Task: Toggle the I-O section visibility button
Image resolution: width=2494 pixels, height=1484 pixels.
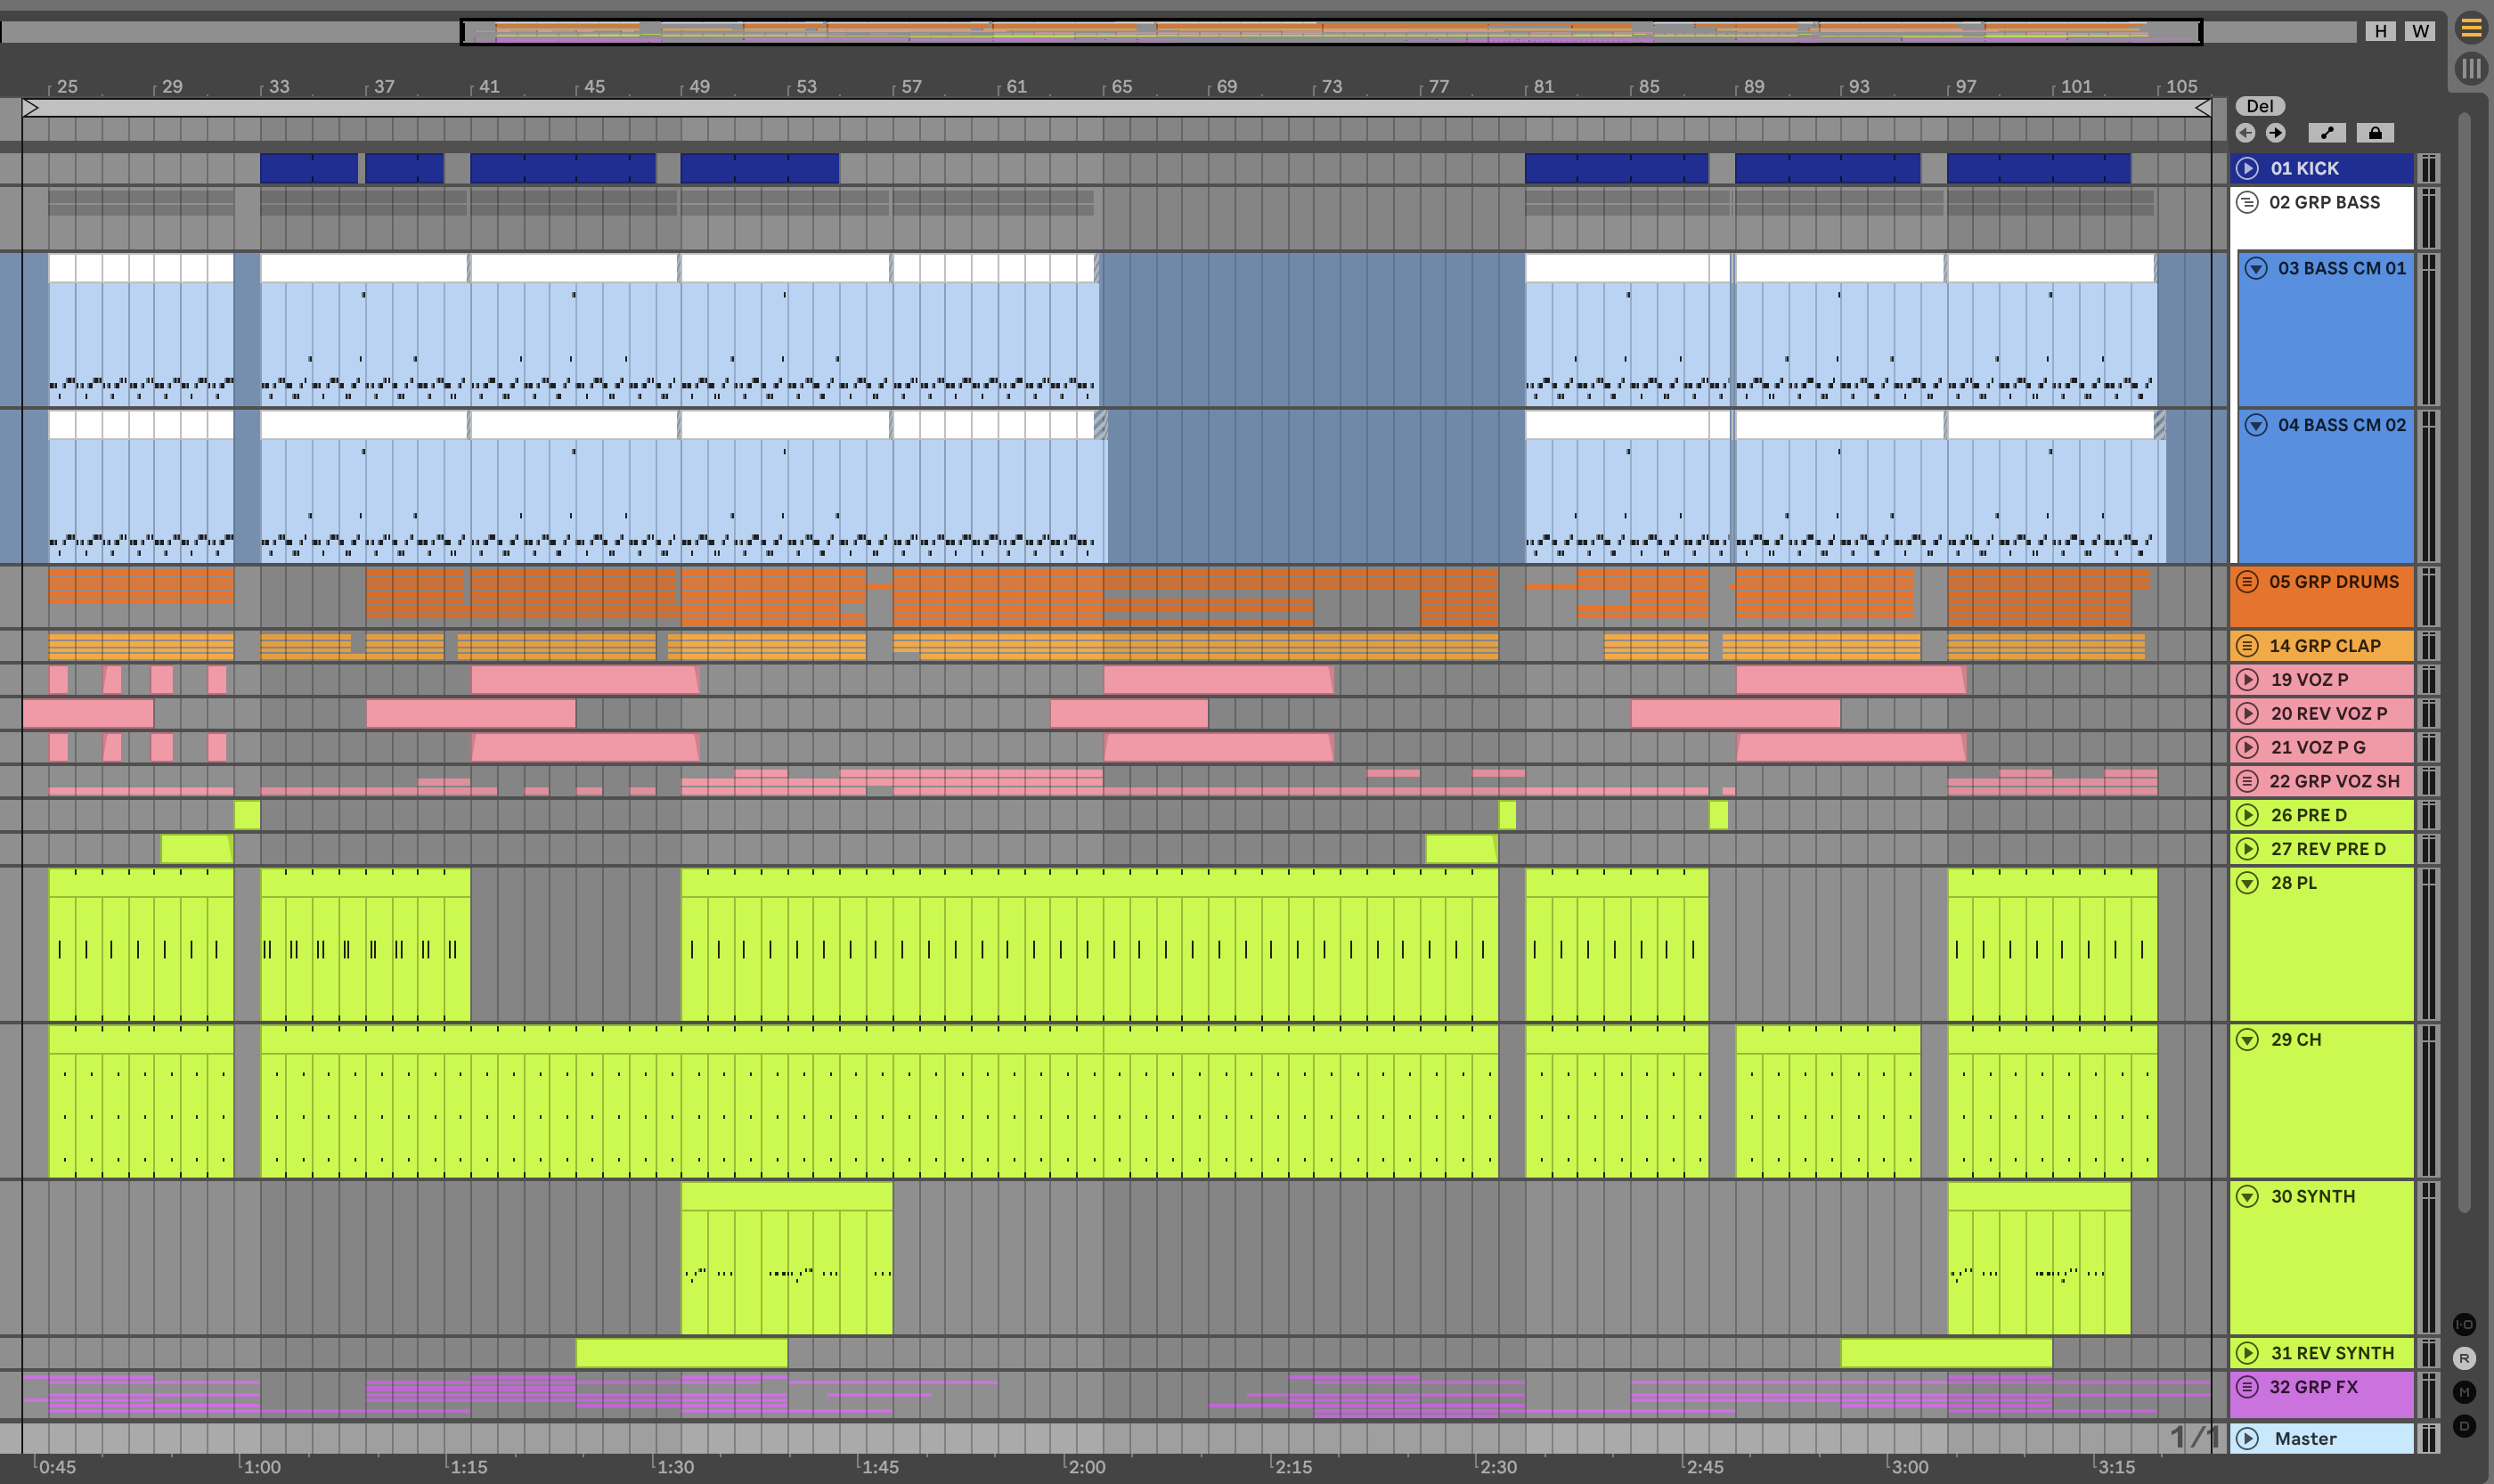Action: (x=2464, y=1325)
